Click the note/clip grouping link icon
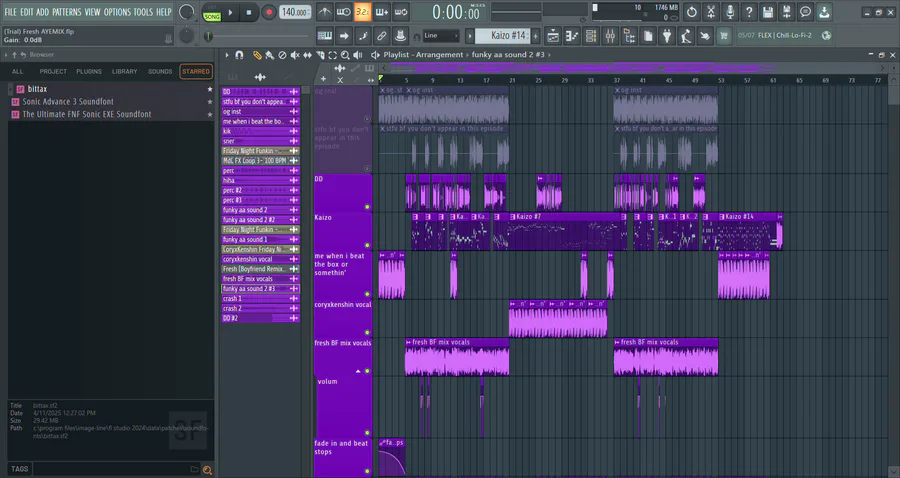Screen dimensions: 900x478 381,36
